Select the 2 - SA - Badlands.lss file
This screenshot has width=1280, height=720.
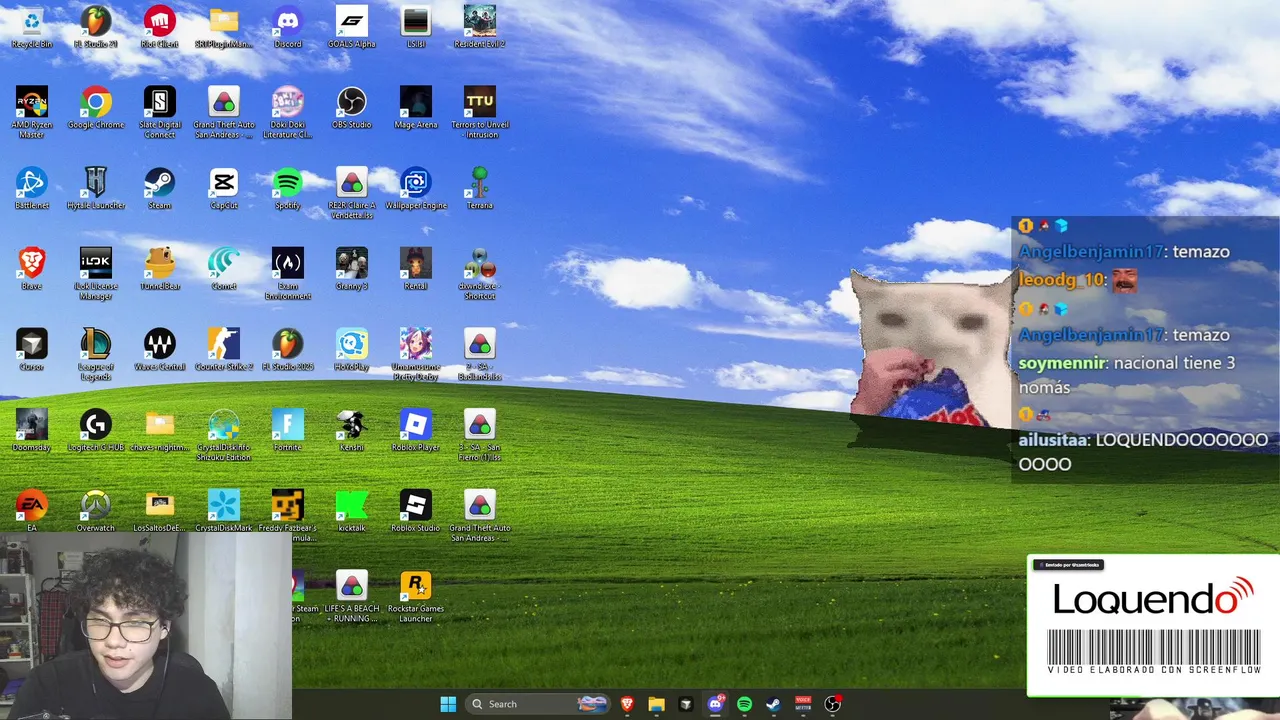pyautogui.click(x=480, y=355)
